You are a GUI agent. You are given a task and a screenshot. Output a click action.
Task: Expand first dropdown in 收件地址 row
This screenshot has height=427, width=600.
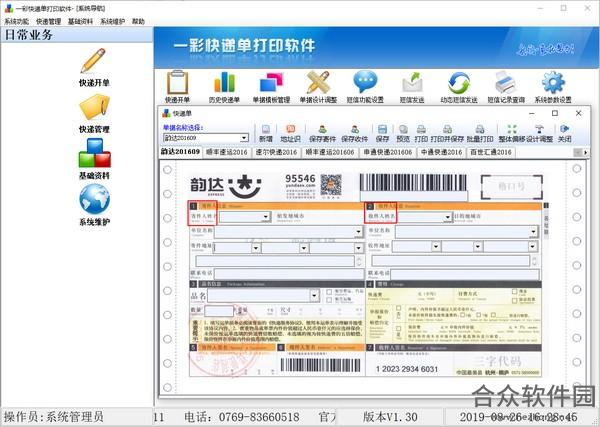click(x=436, y=246)
